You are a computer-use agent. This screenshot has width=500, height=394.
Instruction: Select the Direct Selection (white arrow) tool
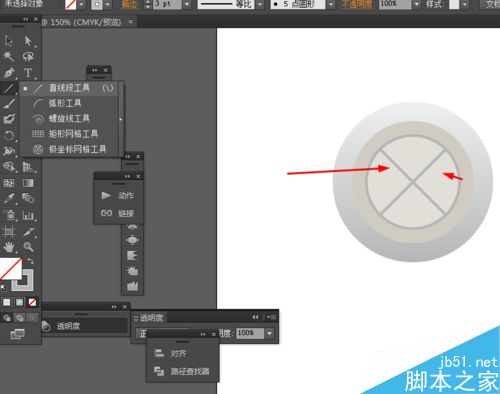[28, 41]
